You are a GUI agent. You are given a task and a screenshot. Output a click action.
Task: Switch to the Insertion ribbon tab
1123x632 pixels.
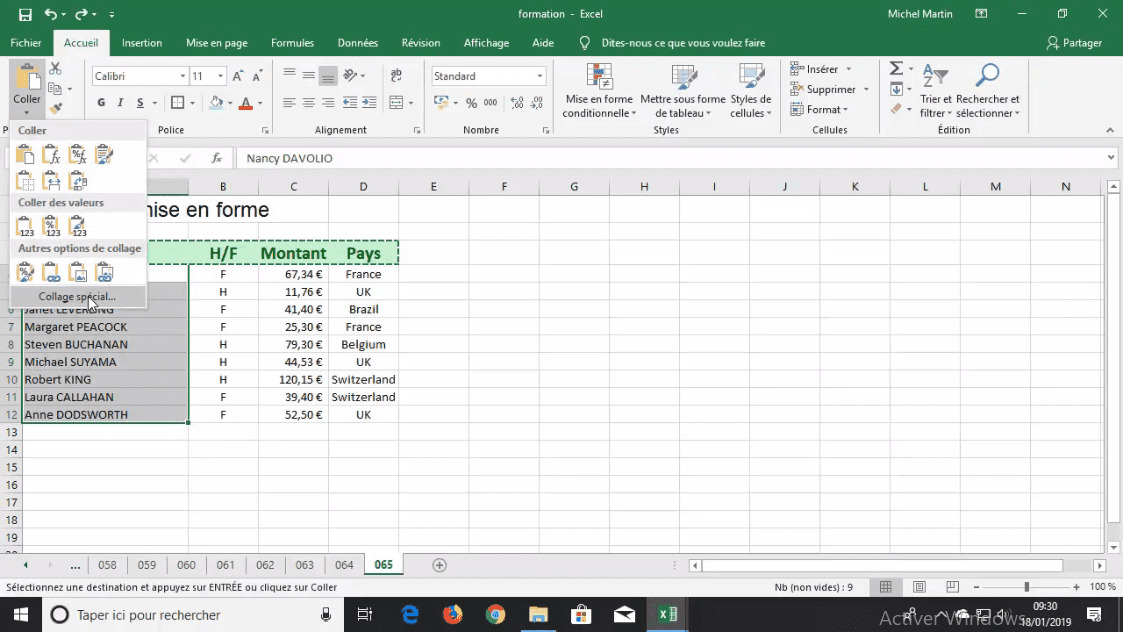(x=142, y=43)
